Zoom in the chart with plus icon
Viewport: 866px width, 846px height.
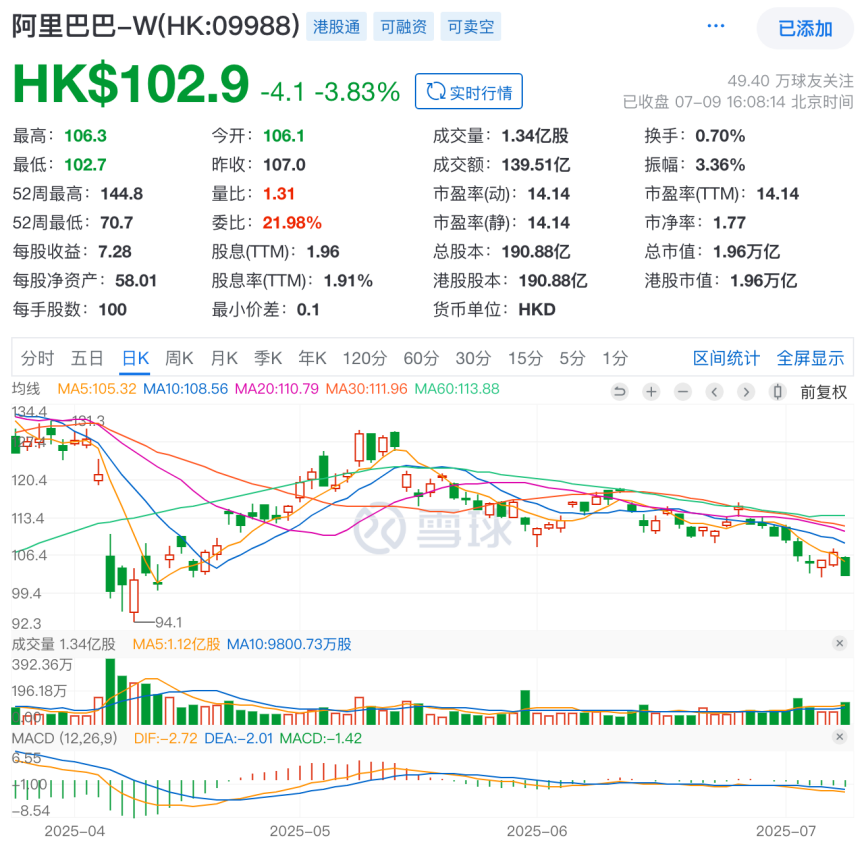click(651, 392)
